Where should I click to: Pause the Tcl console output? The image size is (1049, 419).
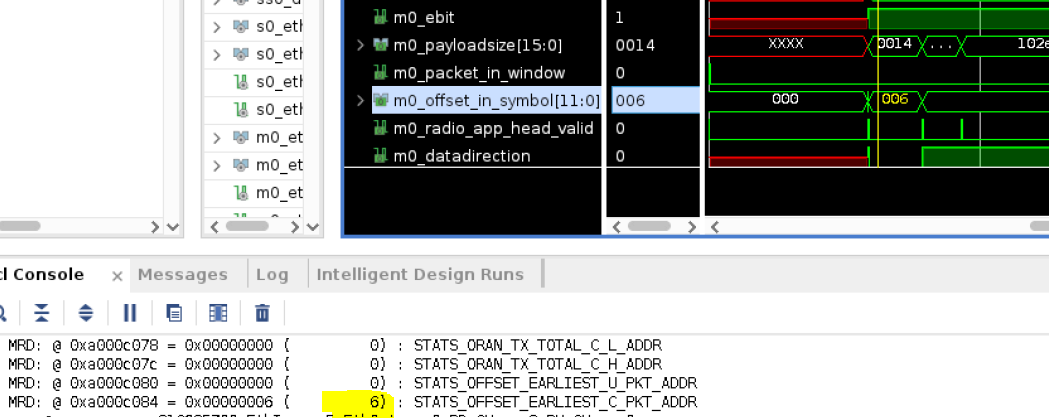point(130,313)
